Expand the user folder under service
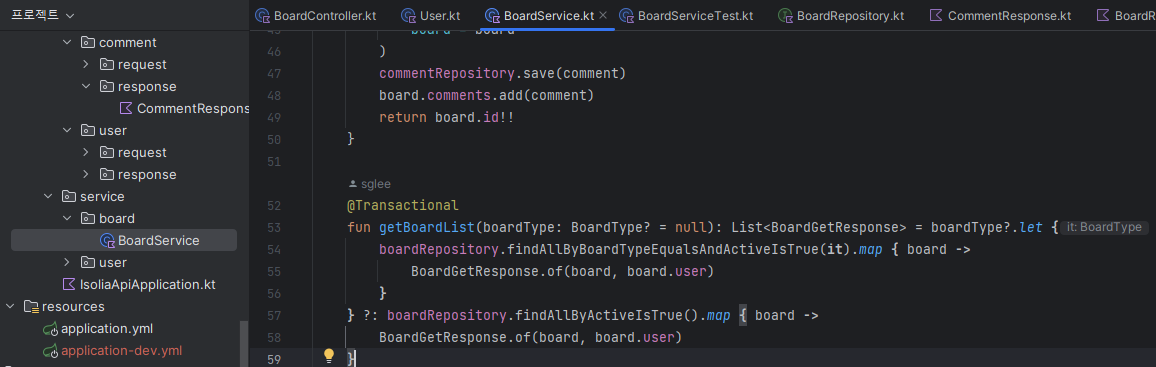 pyautogui.click(x=67, y=262)
